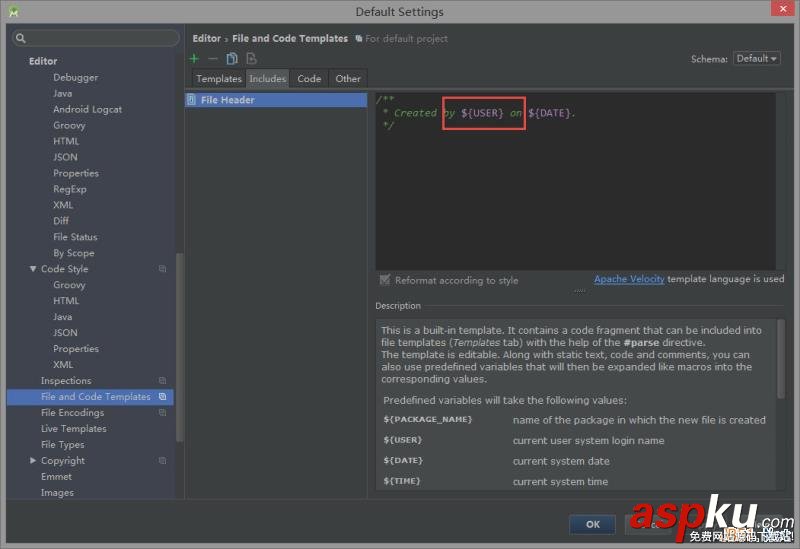Switch to the Includes tab

click(x=267, y=79)
